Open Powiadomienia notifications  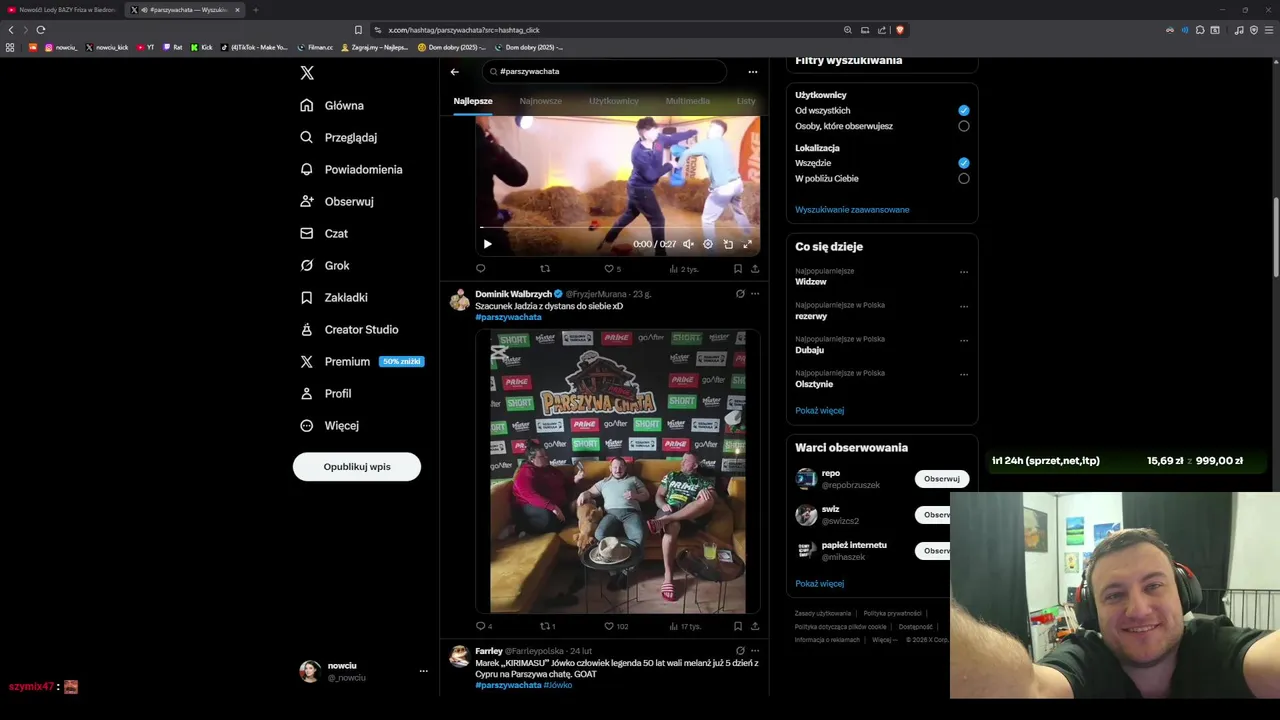tap(351, 169)
